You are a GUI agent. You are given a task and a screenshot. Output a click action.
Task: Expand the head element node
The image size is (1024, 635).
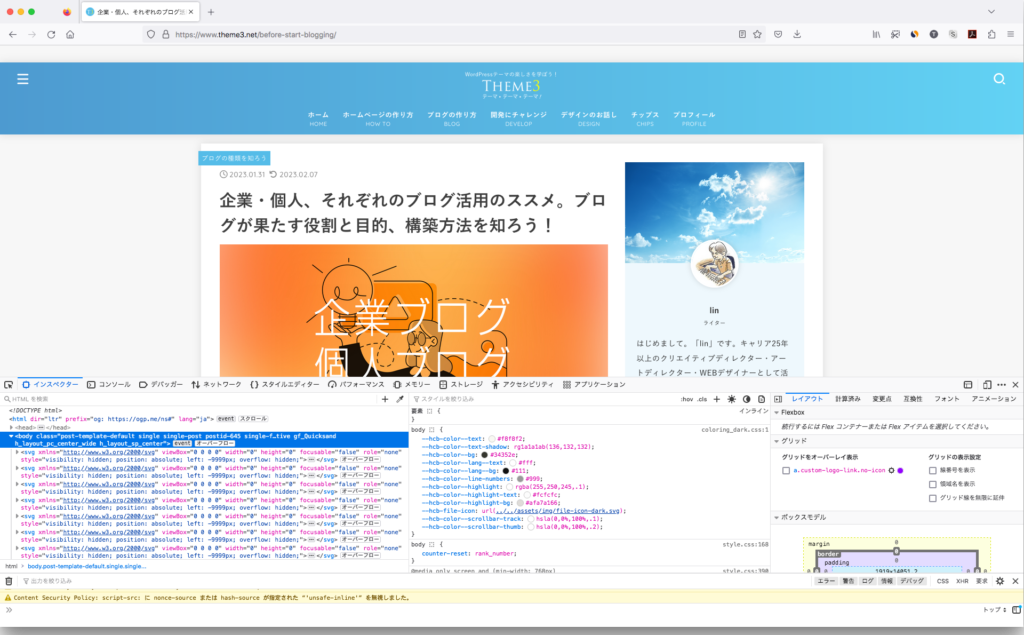11,427
